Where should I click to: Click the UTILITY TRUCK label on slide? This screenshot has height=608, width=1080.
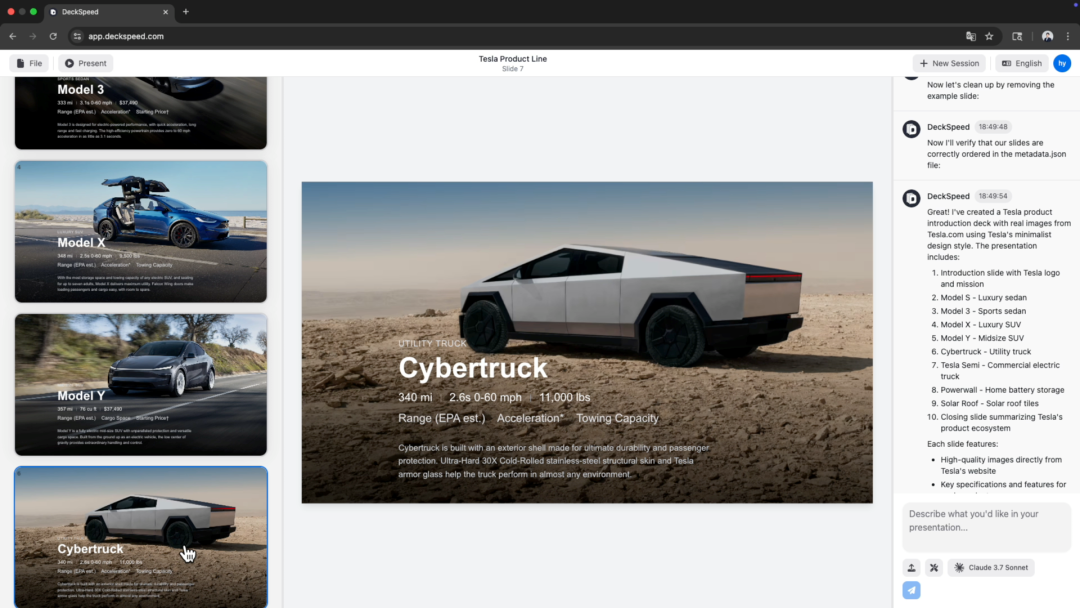[x=432, y=343]
